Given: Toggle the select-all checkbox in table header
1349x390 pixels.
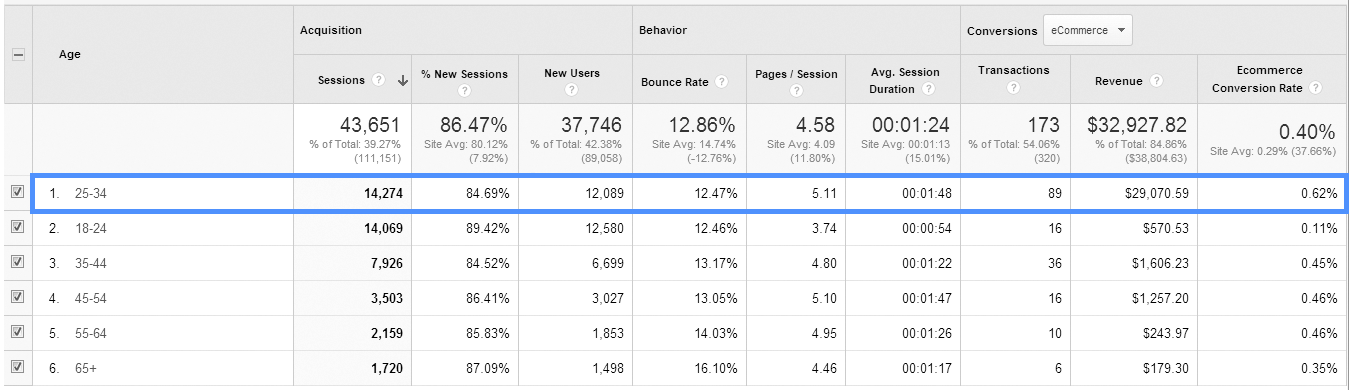Looking at the screenshot, I should (x=17, y=55).
